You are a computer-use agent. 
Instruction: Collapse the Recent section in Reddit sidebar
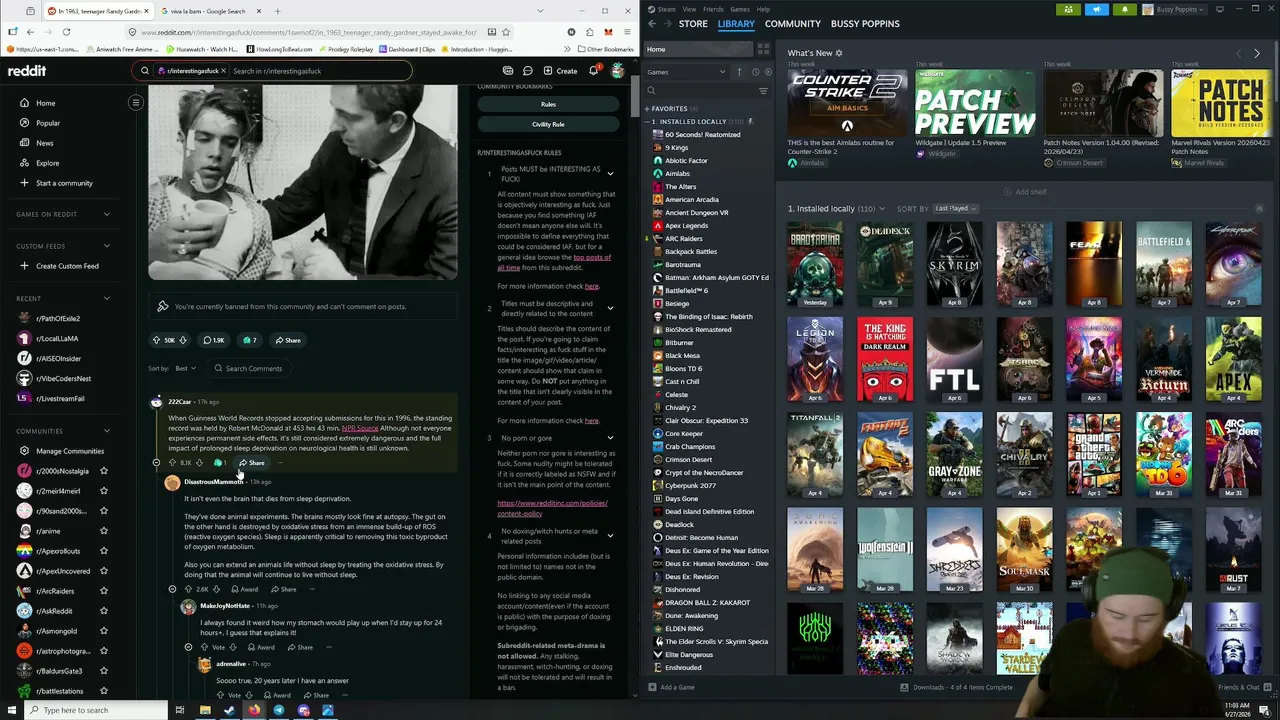pos(106,298)
